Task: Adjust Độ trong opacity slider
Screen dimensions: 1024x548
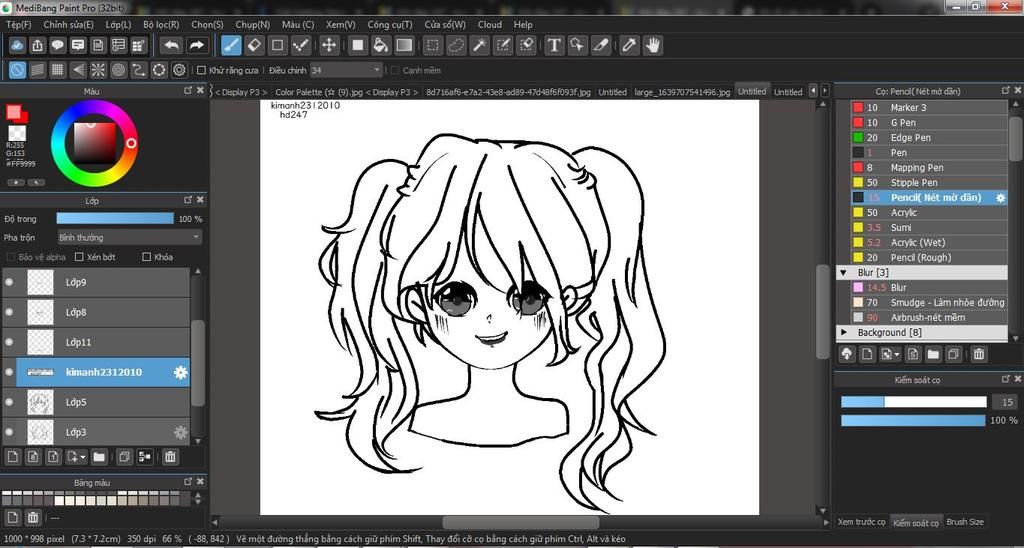Action: pyautogui.click(x=115, y=219)
